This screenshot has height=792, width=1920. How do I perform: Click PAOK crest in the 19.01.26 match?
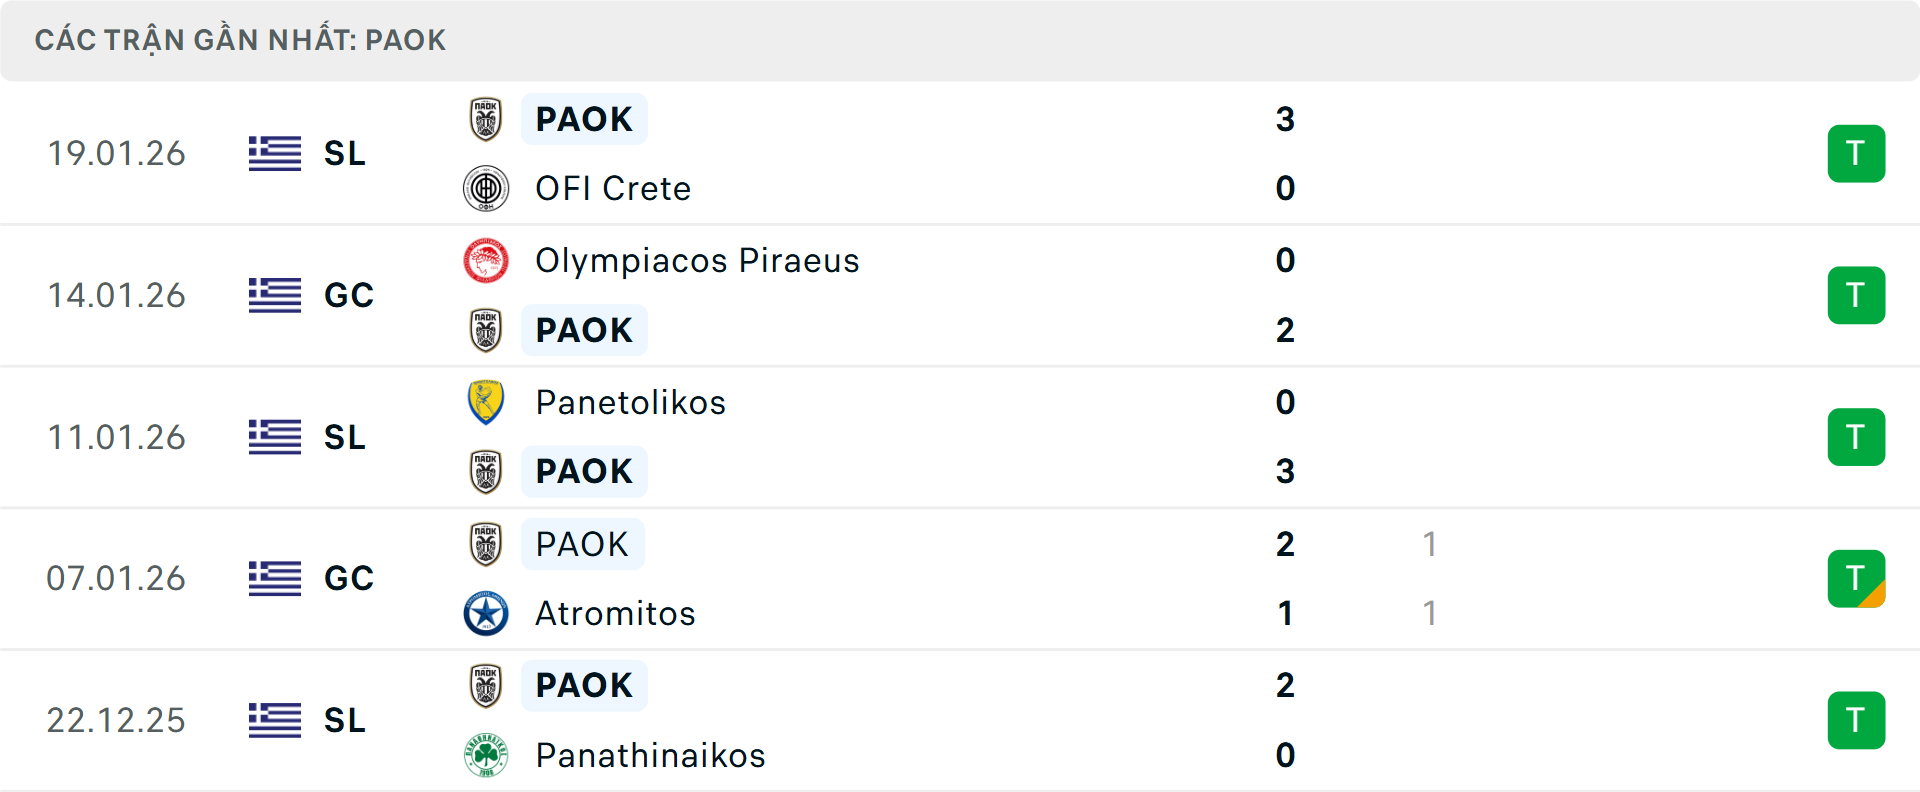click(486, 119)
